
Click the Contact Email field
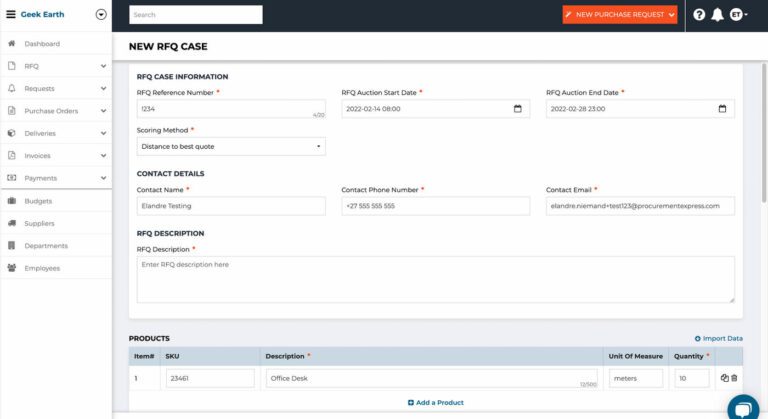640,206
